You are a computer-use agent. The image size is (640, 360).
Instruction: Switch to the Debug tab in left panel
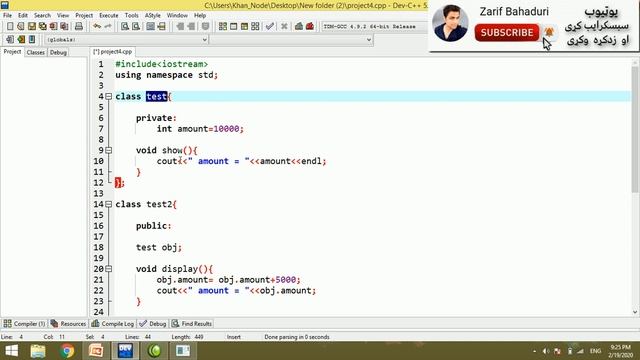pyautogui.click(x=58, y=52)
